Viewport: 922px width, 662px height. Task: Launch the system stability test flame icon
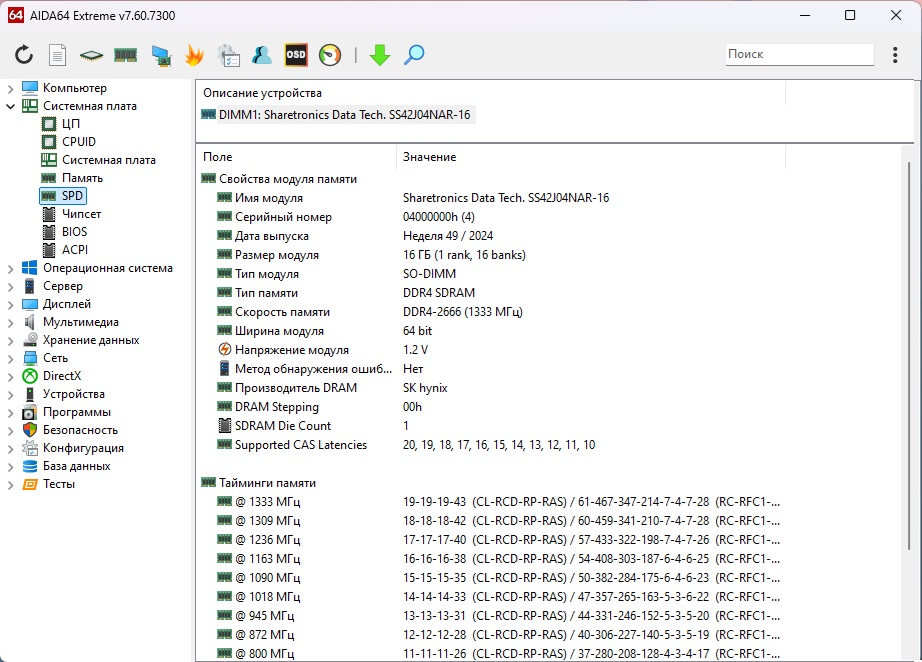(x=194, y=55)
